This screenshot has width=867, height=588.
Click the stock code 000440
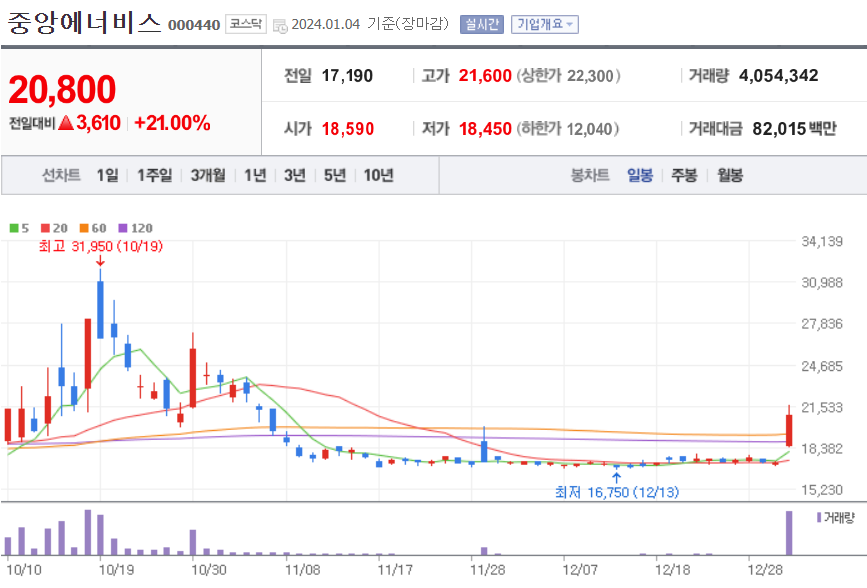tap(194, 25)
